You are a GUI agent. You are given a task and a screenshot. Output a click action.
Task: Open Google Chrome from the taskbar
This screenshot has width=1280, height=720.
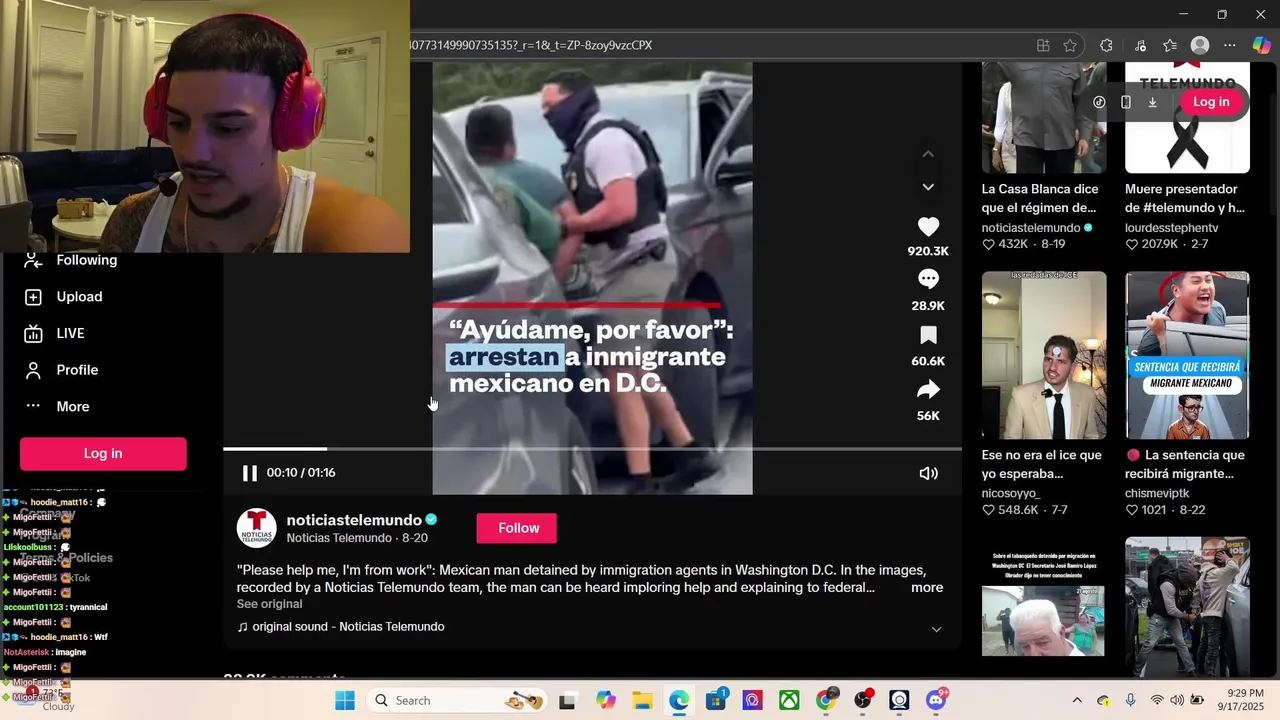(826, 700)
